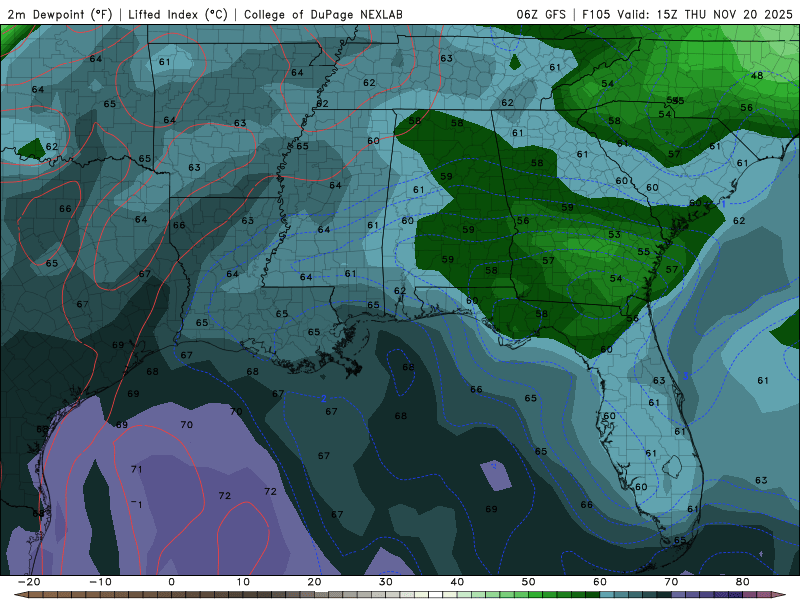This screenshot has width=800, height=600.
Task: Click the "06Z GFS" model run text
Action: 541,14
